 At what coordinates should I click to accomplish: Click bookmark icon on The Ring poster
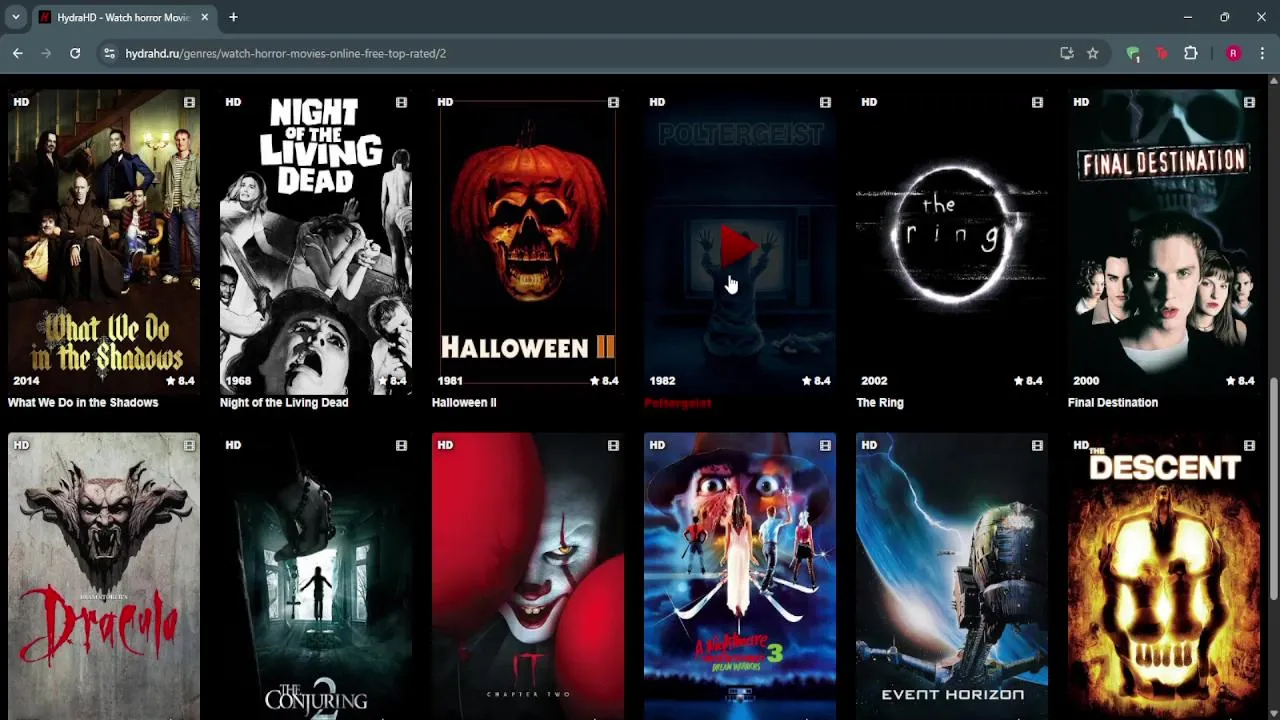click(1037, 102)
